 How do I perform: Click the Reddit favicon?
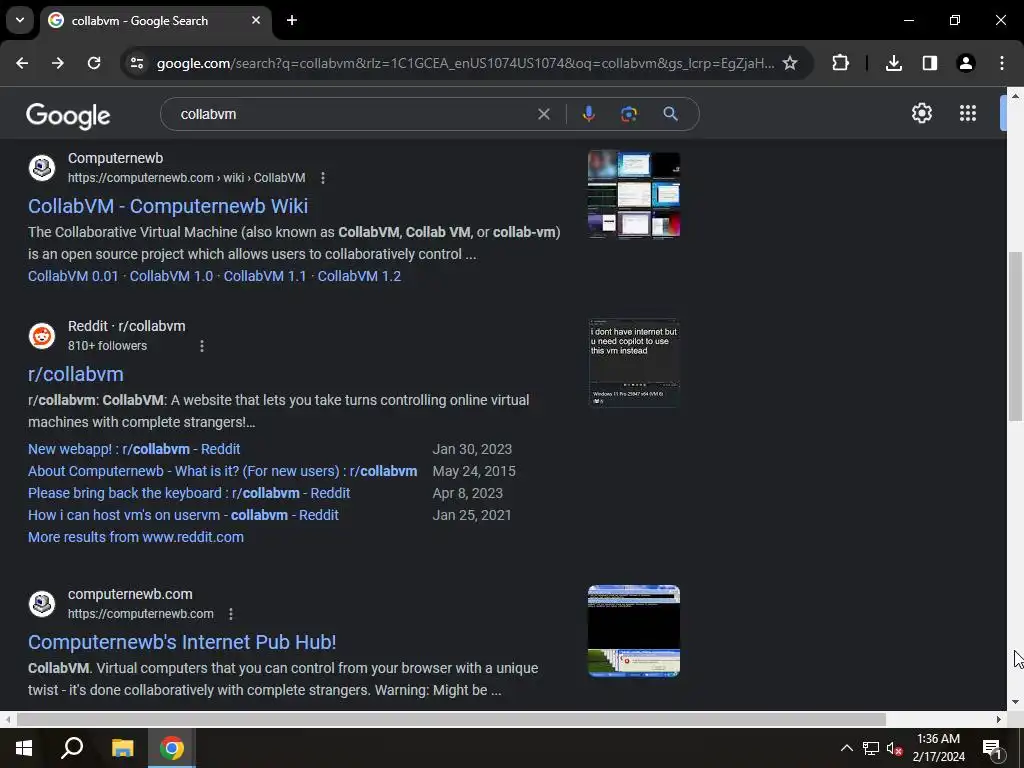click(x=42, y=336)
